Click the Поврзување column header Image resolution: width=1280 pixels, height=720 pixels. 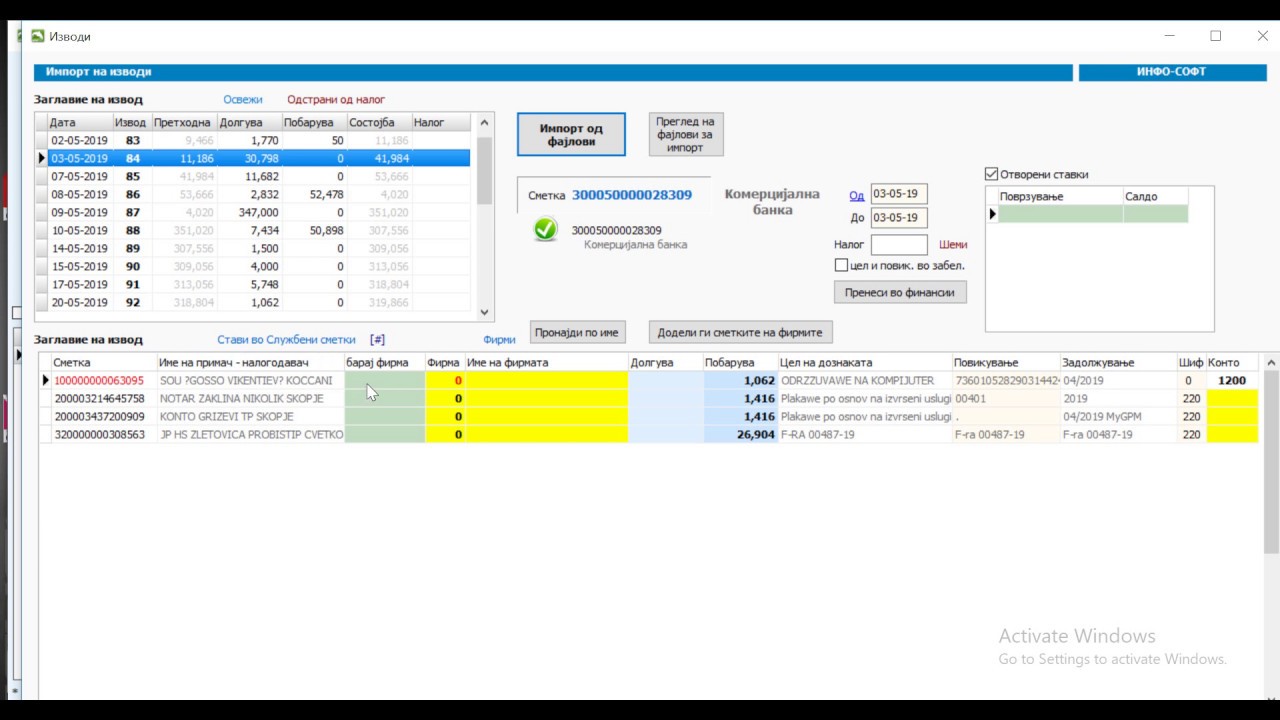pyautogui.click(x=1060, y=197)
